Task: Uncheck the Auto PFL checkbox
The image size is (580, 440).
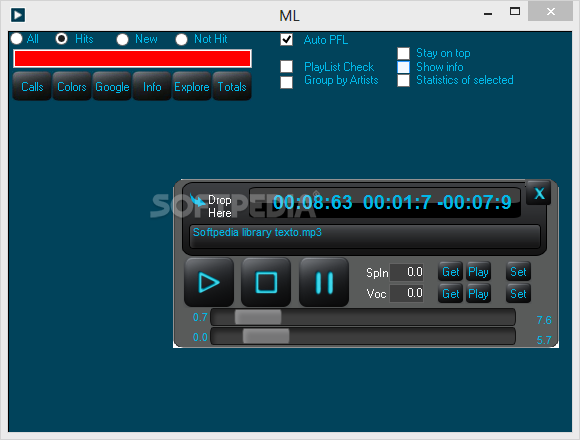Action: (x=286, y=40)
